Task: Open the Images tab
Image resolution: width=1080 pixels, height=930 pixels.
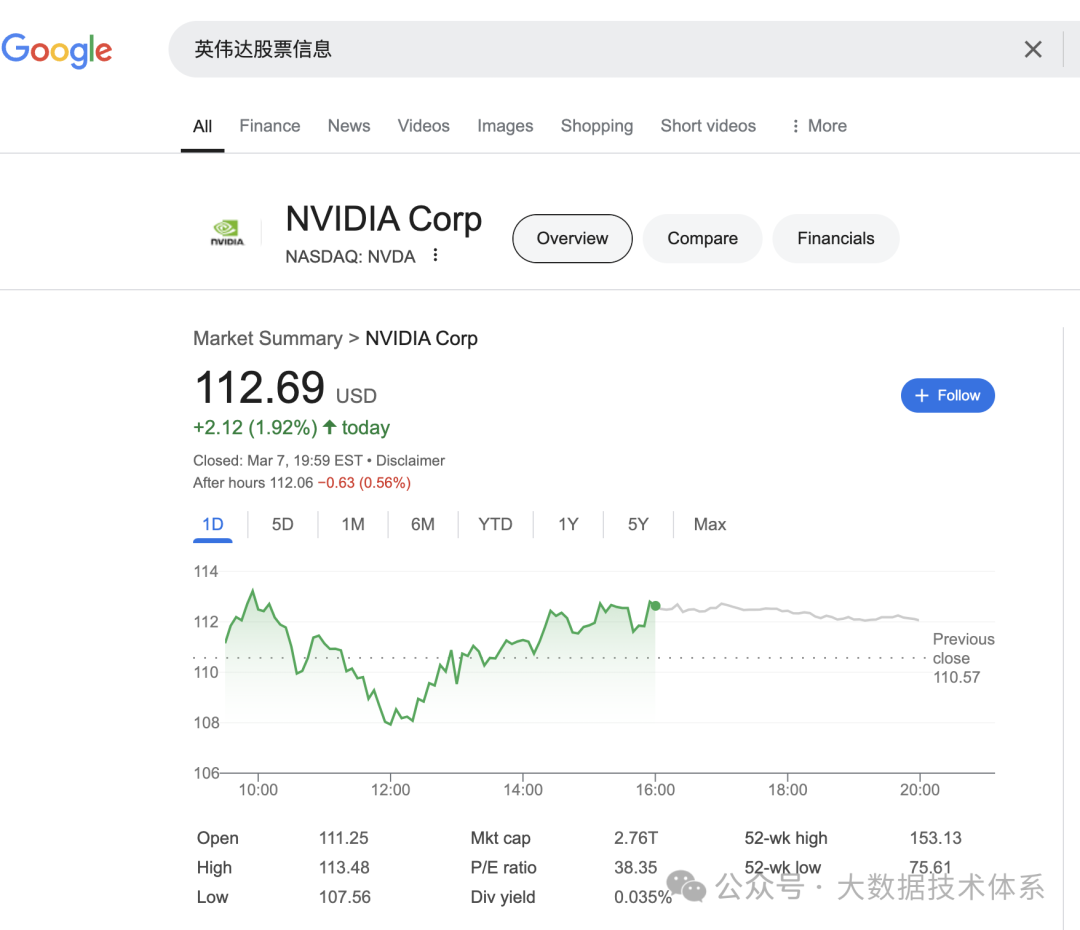Action: pos(505,126)
